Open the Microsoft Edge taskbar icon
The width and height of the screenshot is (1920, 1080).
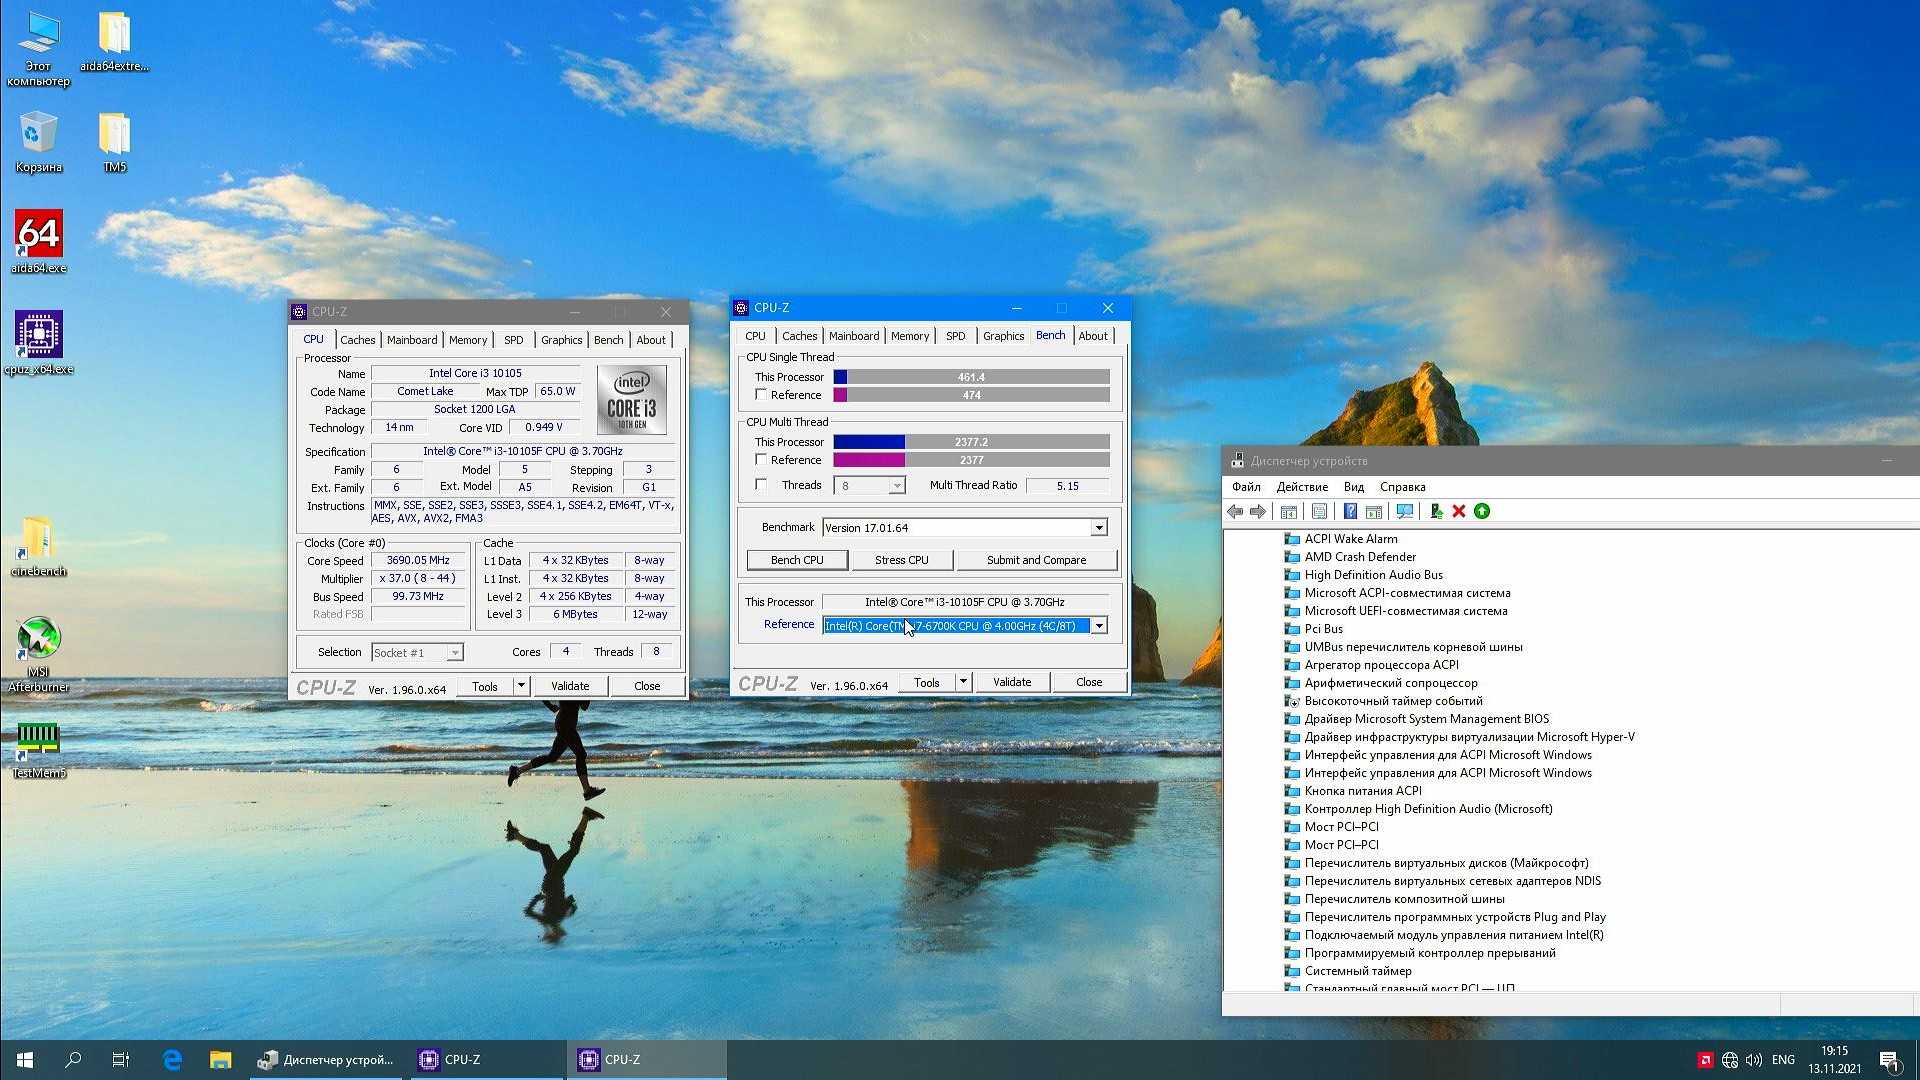pos(172,1060)
